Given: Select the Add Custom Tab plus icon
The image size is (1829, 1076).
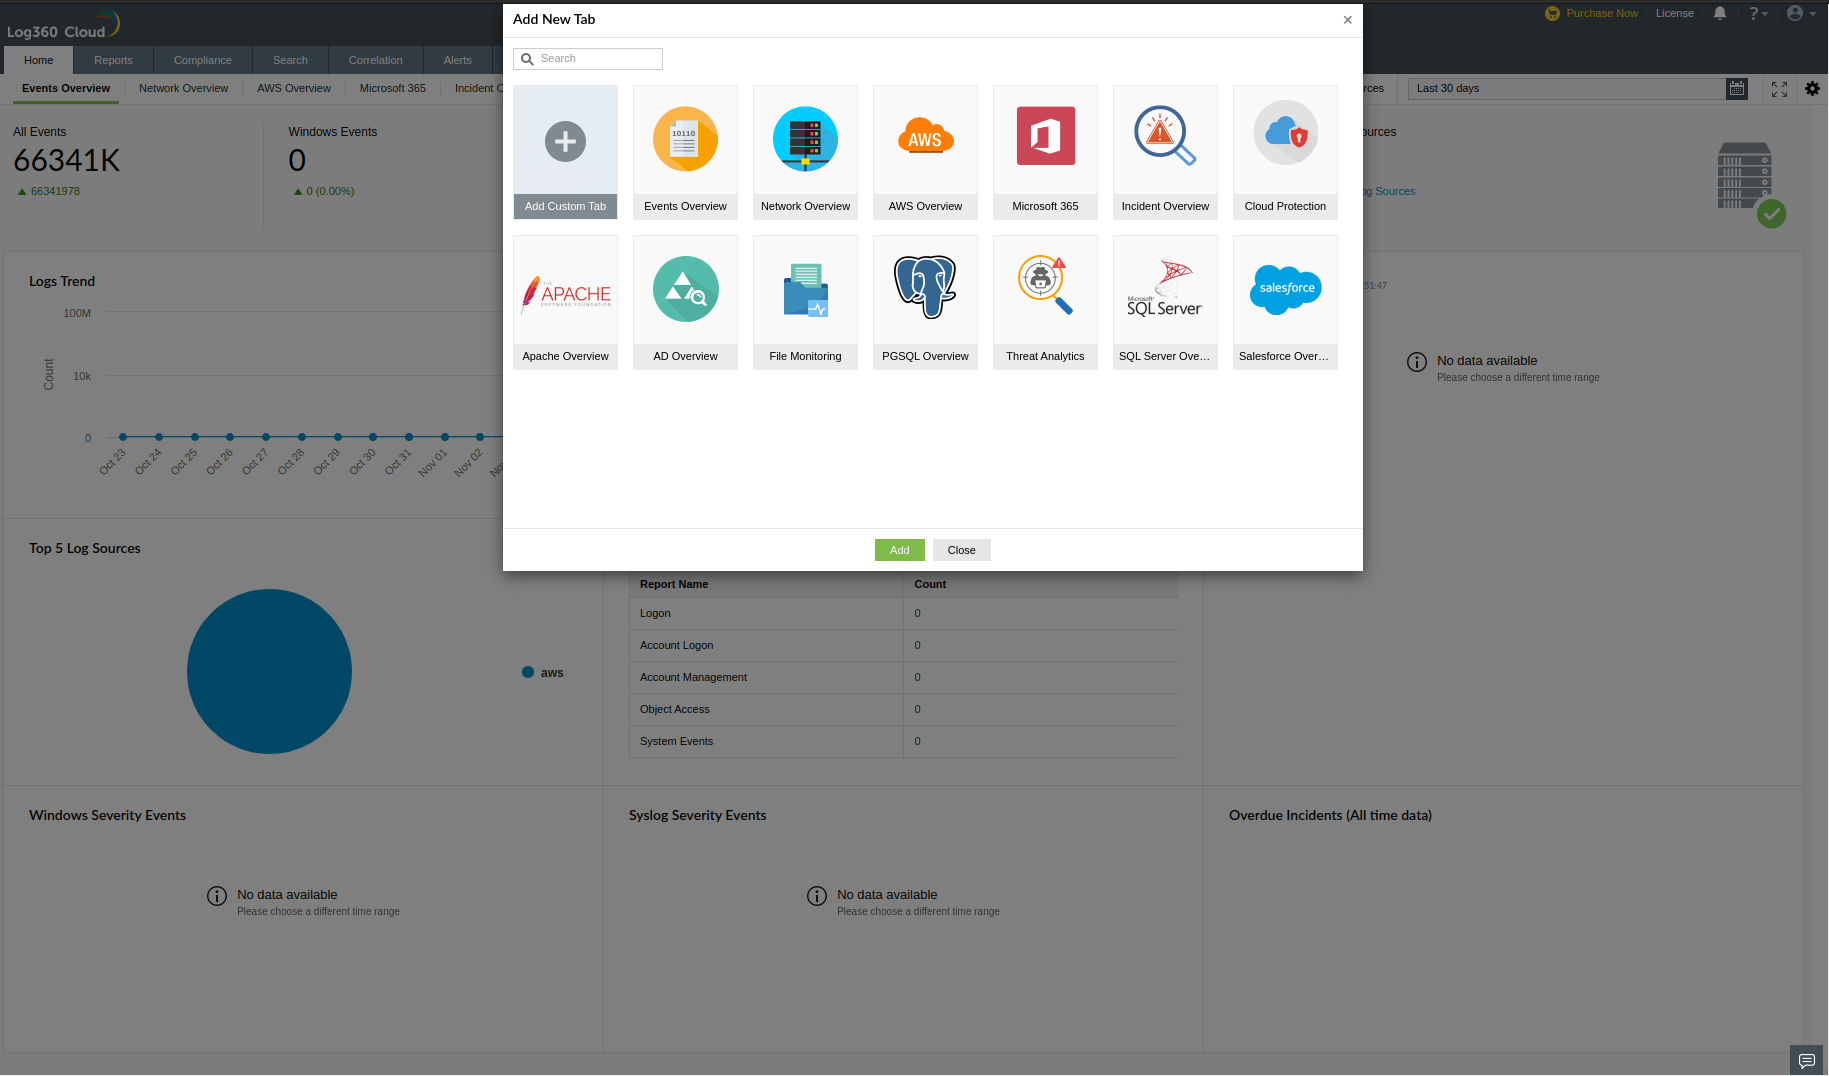Looking at the screenshot, I should coord(565,141).
